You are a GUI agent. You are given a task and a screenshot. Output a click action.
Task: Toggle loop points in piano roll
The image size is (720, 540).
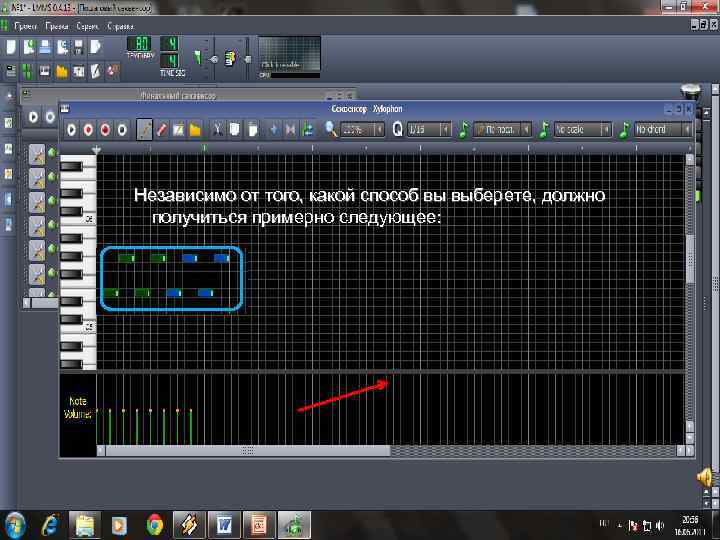291,130
